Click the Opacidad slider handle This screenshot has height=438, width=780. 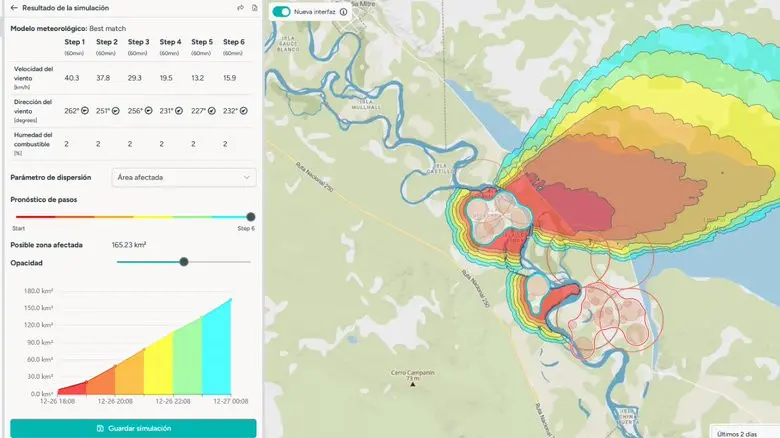coord(184,262)
